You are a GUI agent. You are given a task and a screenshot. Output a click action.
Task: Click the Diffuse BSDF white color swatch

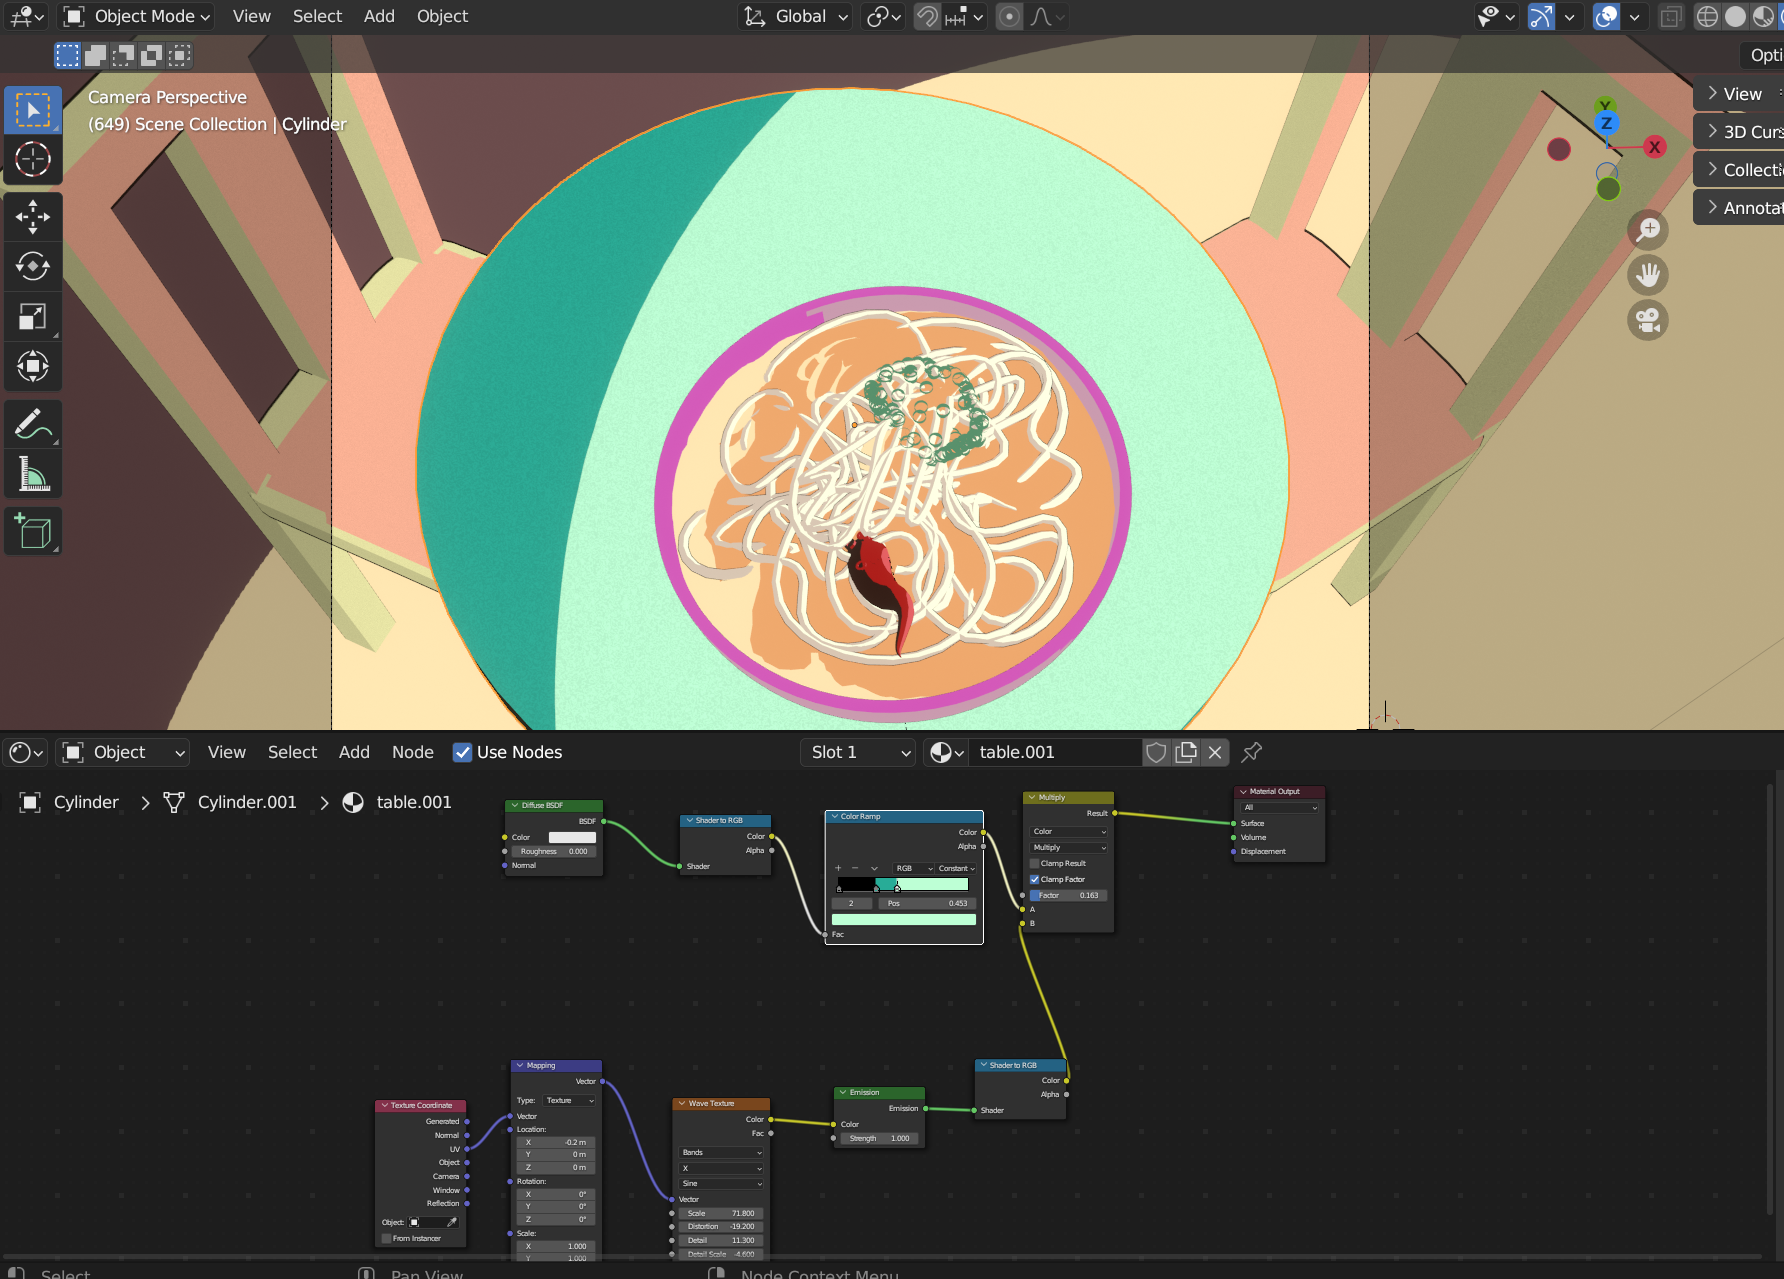572,837
